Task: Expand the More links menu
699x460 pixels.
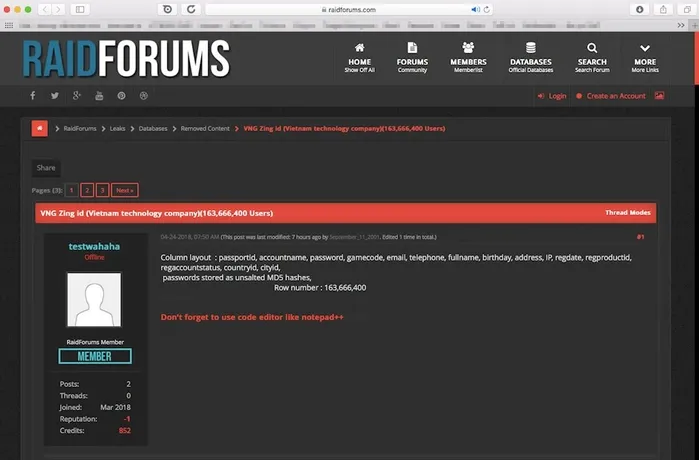Action: [x=645, y=57]
